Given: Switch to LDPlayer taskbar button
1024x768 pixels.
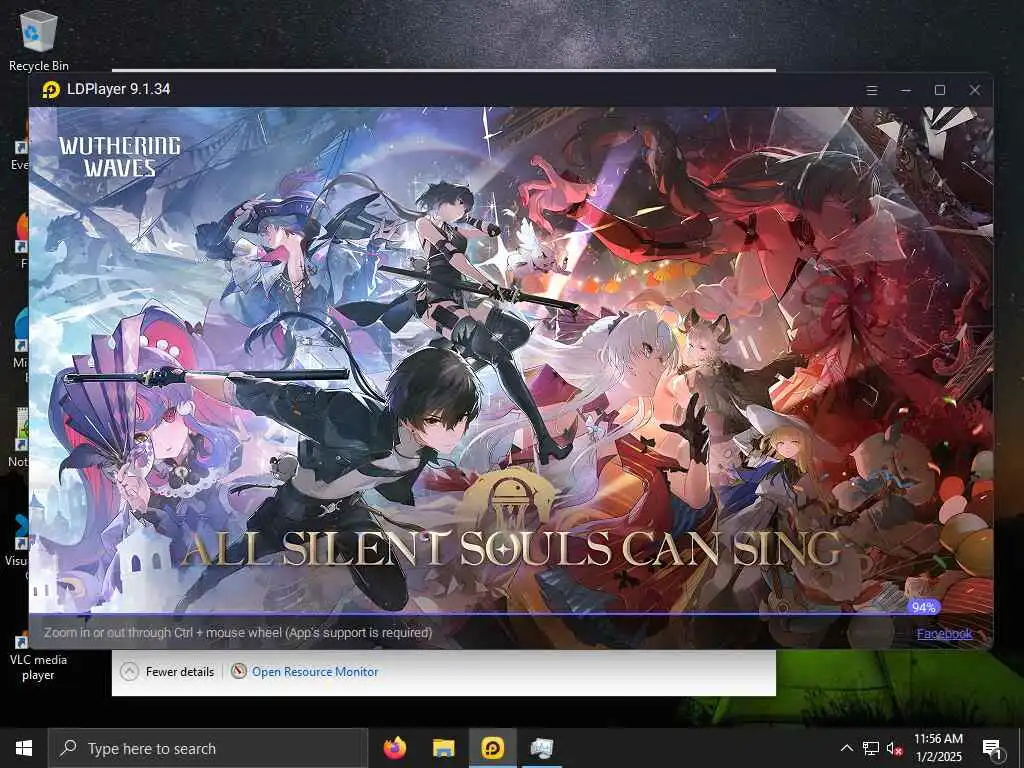Looking at the screenshot, I should coord(492,748).
